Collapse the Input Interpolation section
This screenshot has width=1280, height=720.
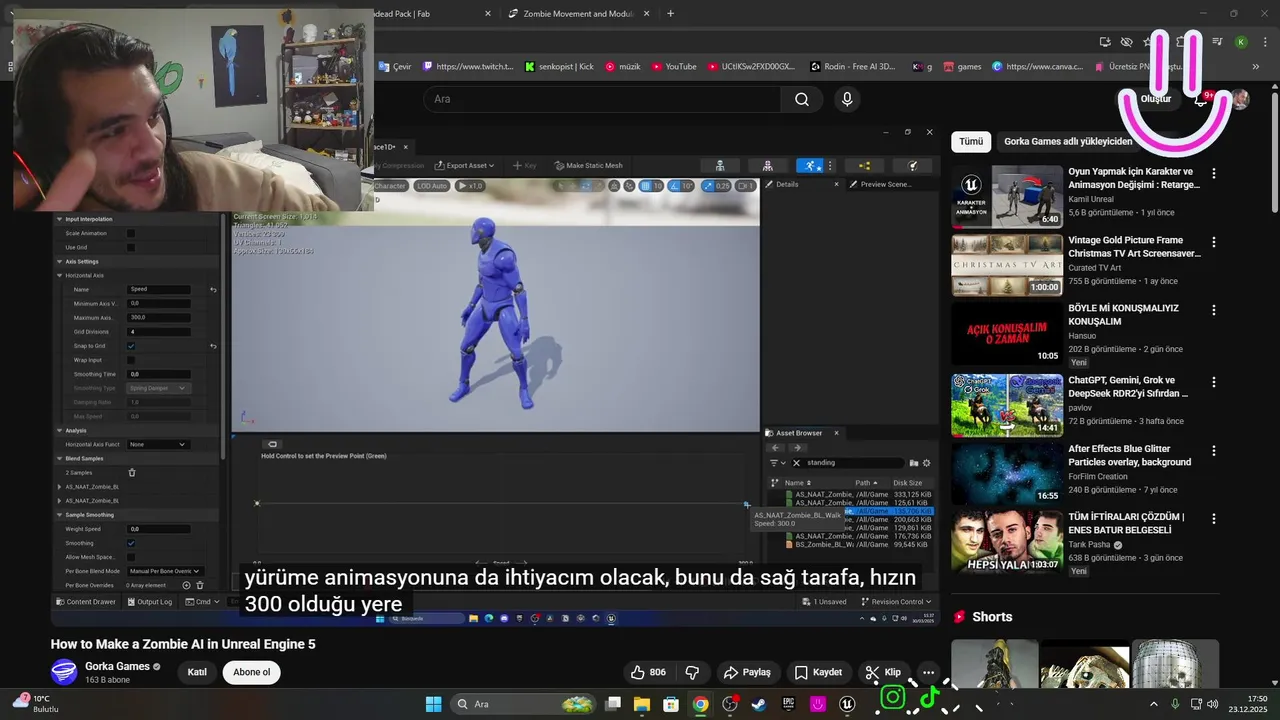59,219
